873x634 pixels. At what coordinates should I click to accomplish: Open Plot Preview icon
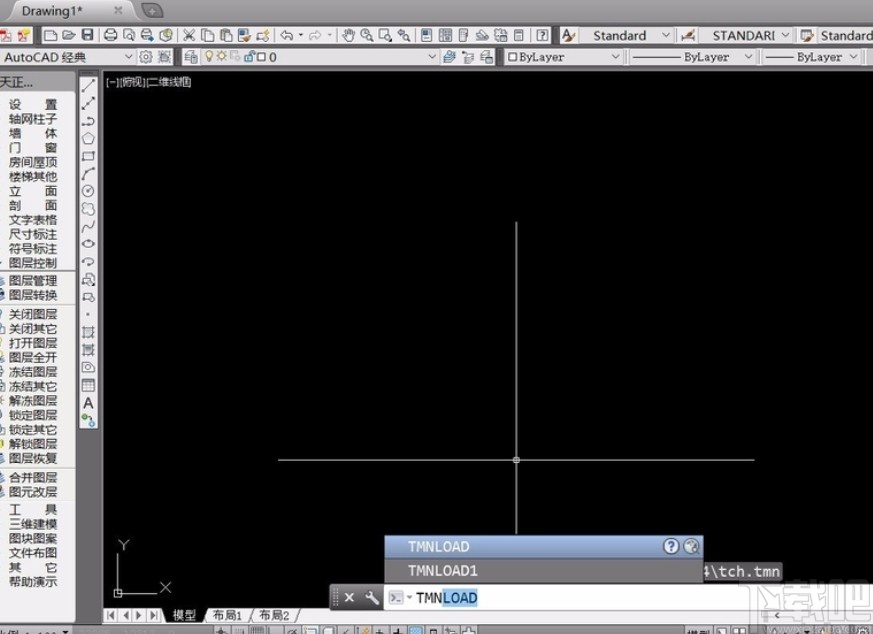tap(129, 36)
